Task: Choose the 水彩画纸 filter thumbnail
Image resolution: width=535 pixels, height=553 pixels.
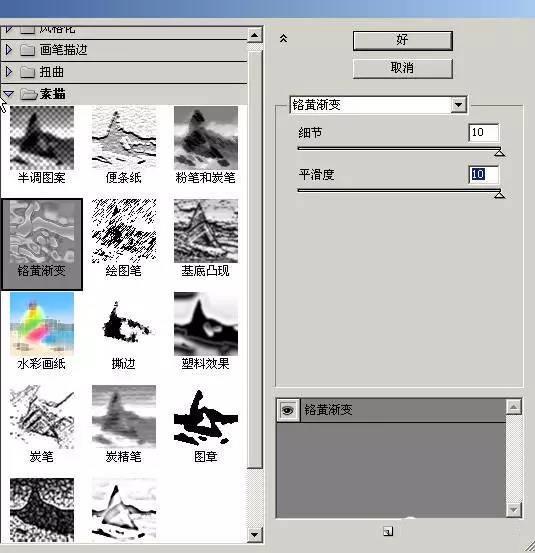Action: [x=42, y=324]
